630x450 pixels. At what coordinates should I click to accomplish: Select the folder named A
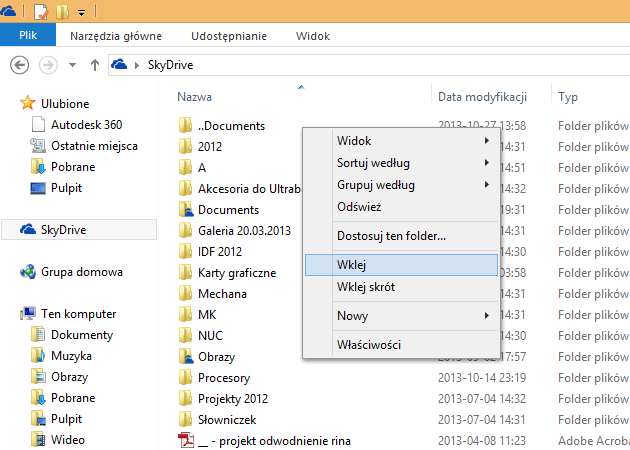(202, 168)
